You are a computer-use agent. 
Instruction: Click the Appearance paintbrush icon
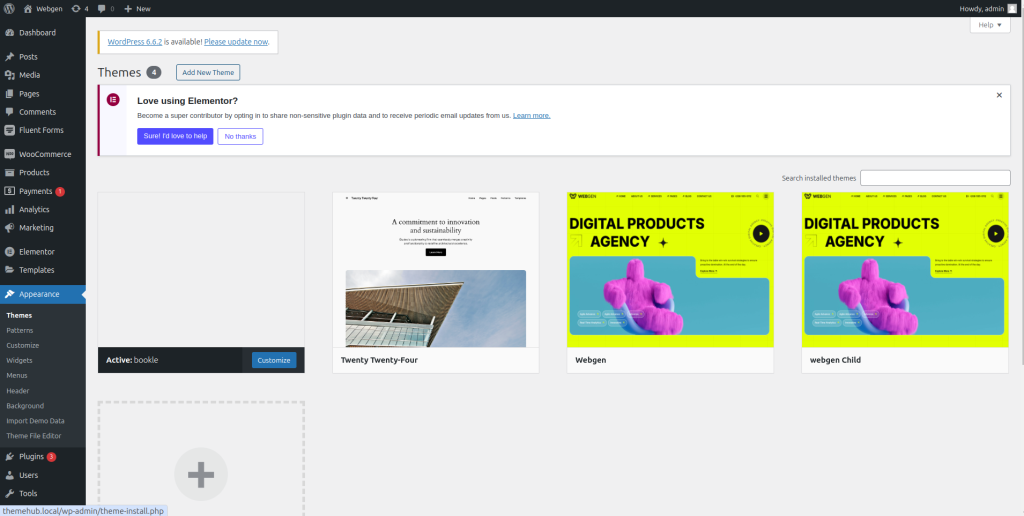tap(10, 294)
